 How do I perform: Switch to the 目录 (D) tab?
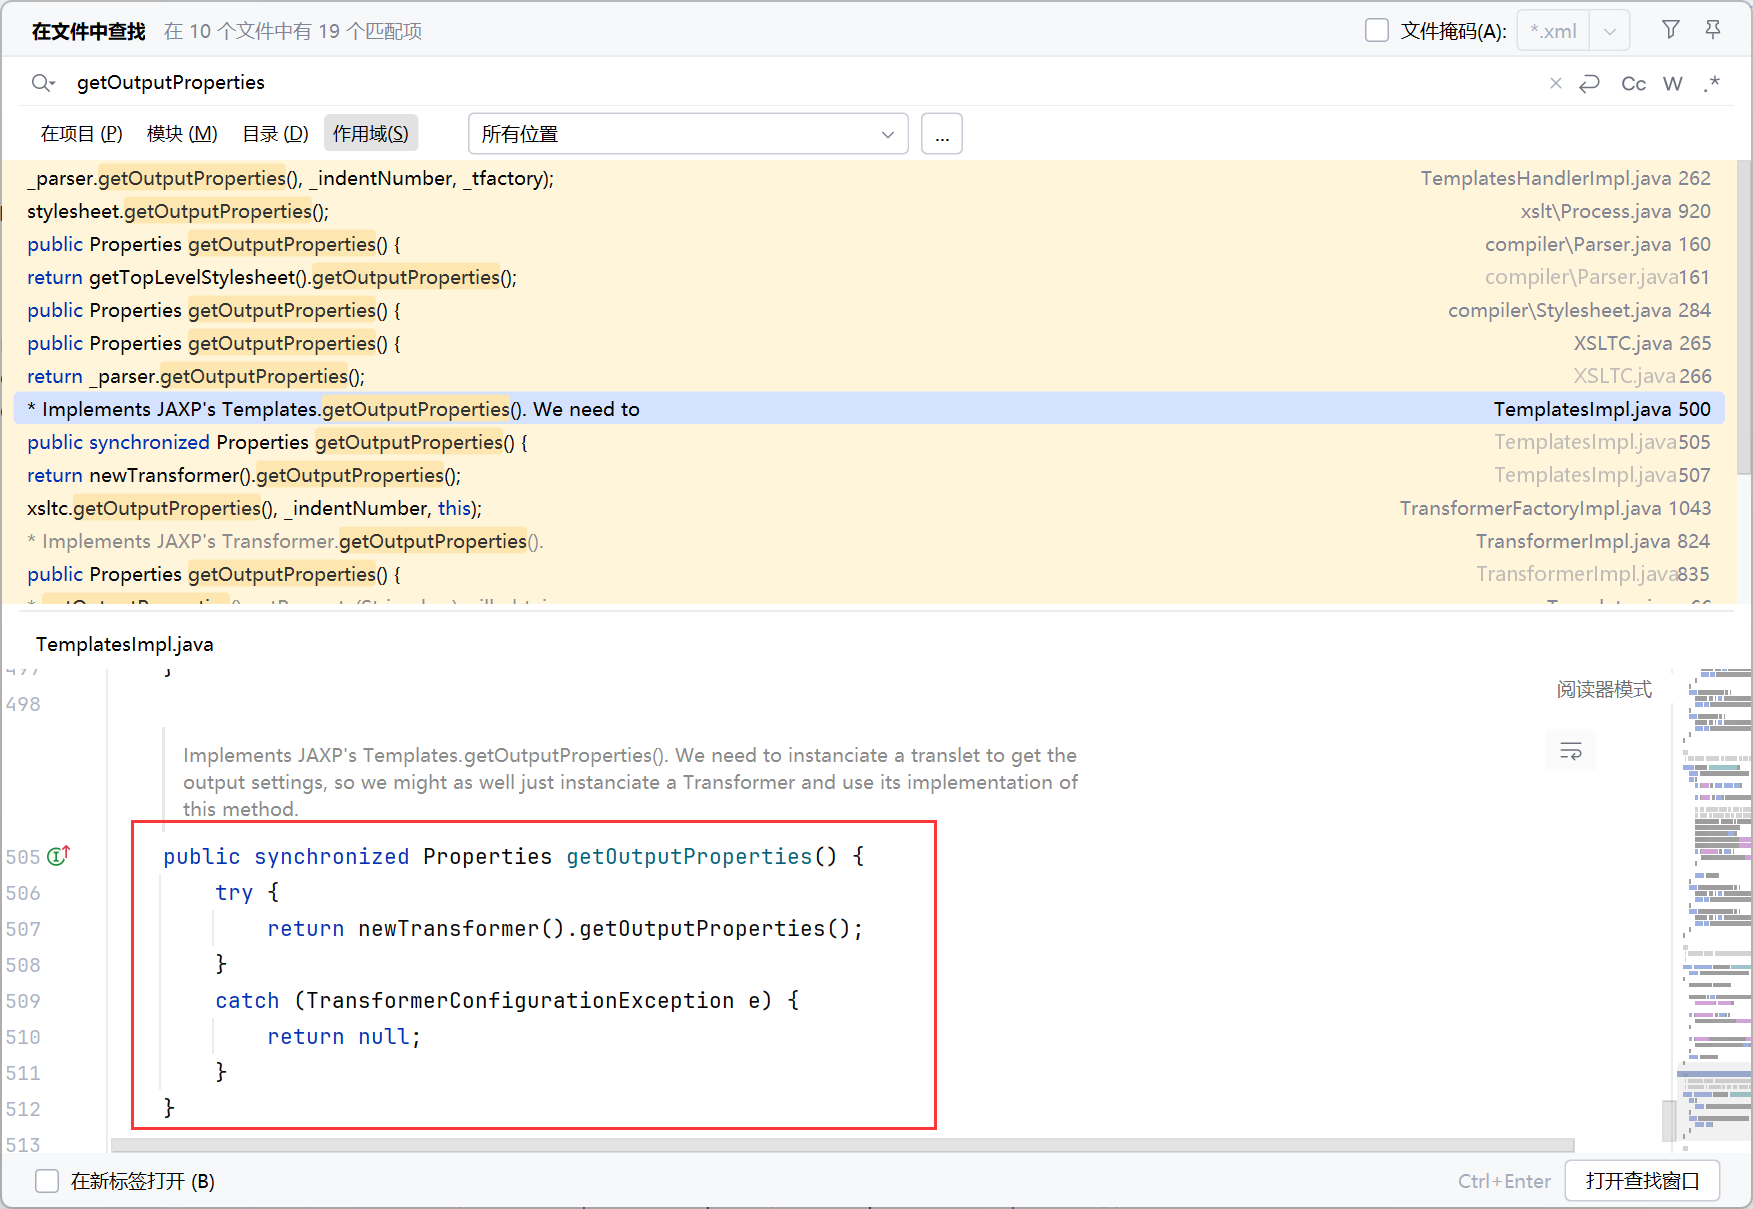275,134
